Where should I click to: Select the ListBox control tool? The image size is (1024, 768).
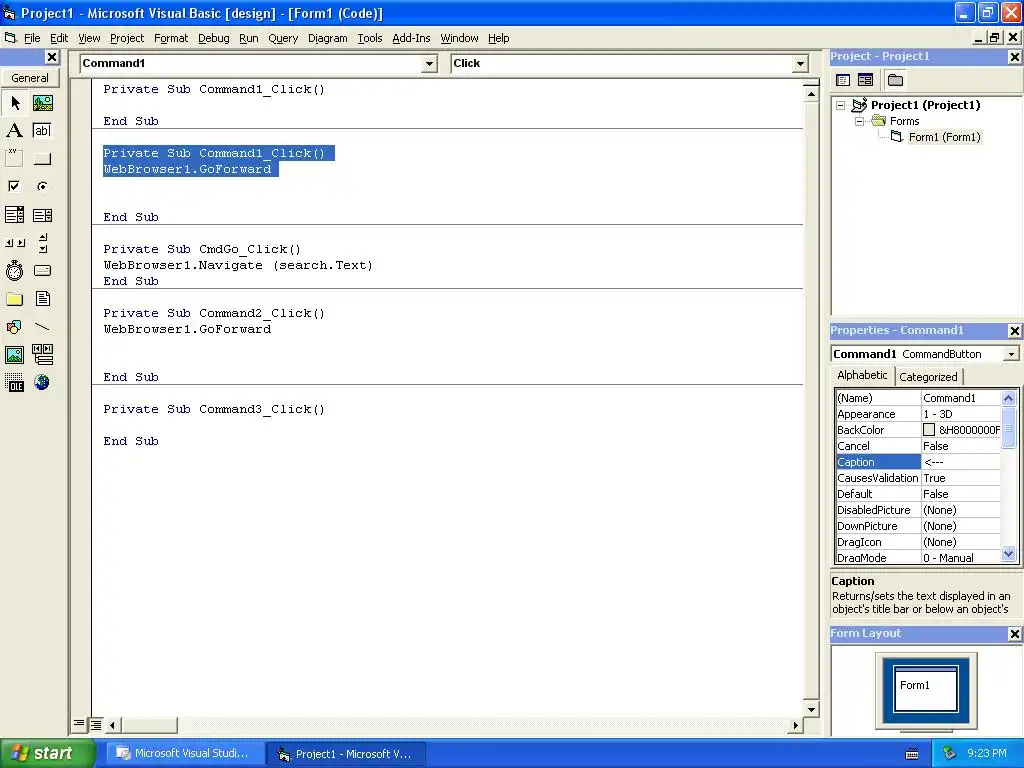click(42, 215)
